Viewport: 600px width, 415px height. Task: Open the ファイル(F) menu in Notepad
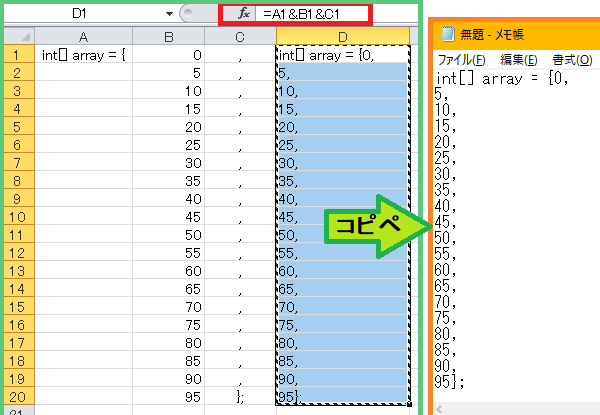click(463, 60)
